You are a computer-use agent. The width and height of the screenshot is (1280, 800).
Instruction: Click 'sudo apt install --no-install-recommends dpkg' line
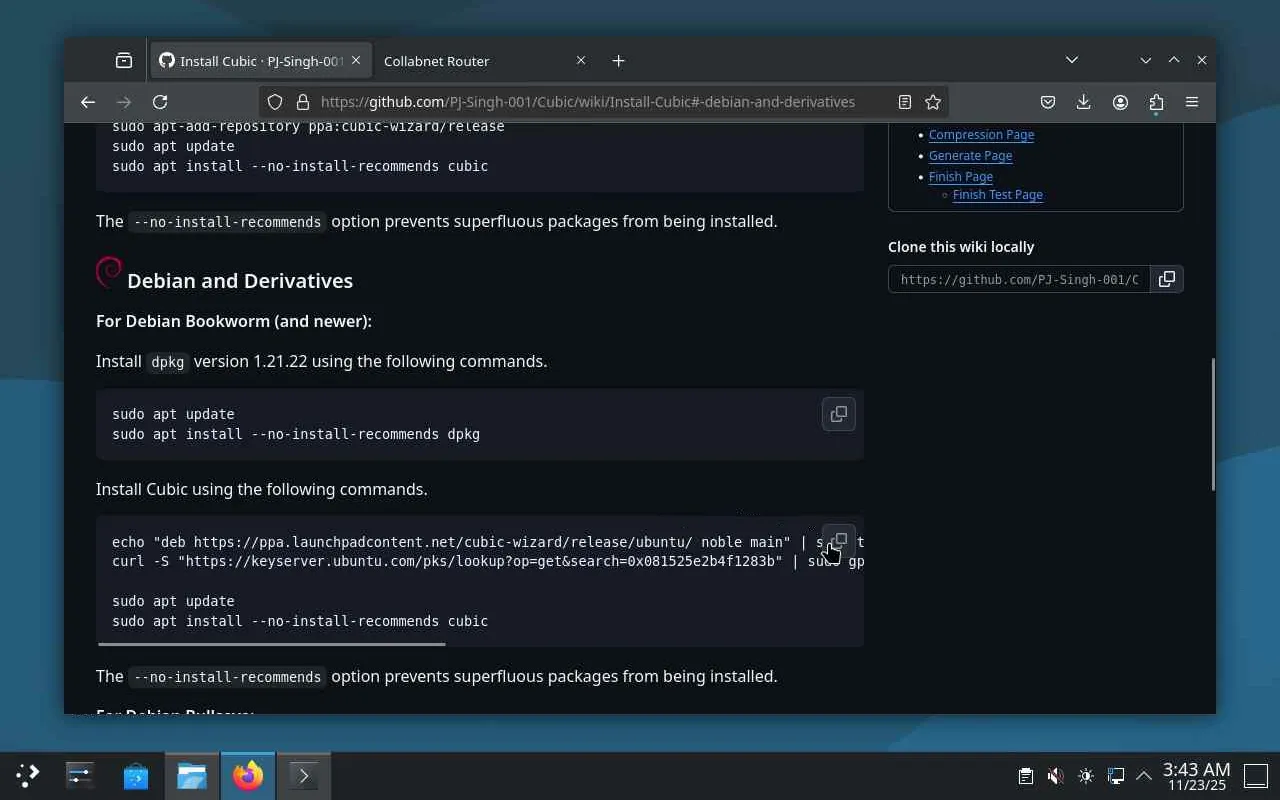[x=296, y=434]
